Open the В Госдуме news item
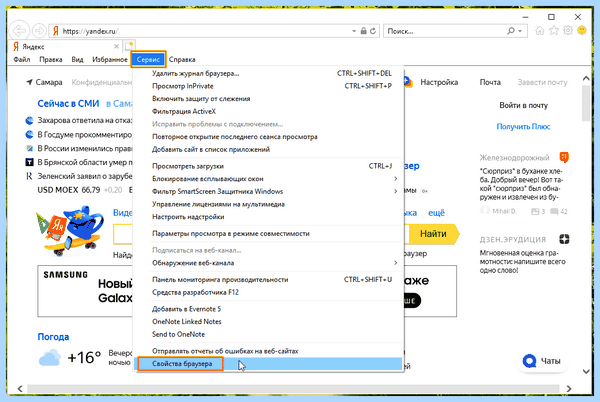 pos(84,135)
